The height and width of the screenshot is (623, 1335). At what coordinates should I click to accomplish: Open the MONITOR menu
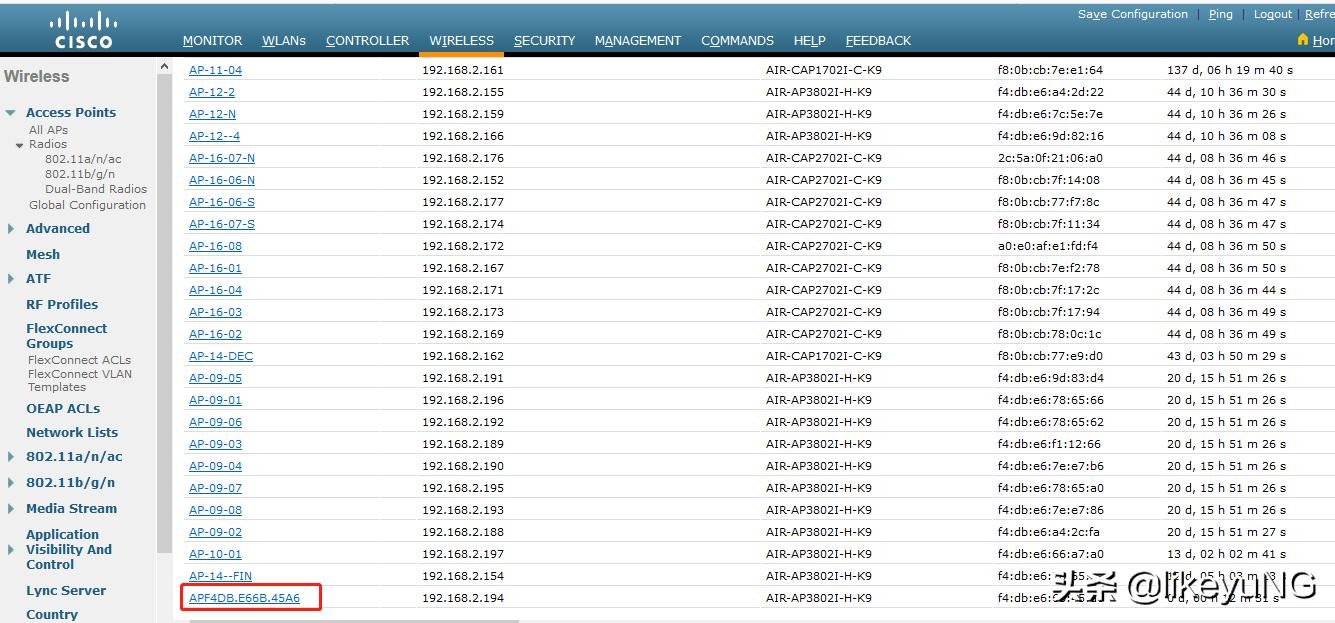pos(212,41)
